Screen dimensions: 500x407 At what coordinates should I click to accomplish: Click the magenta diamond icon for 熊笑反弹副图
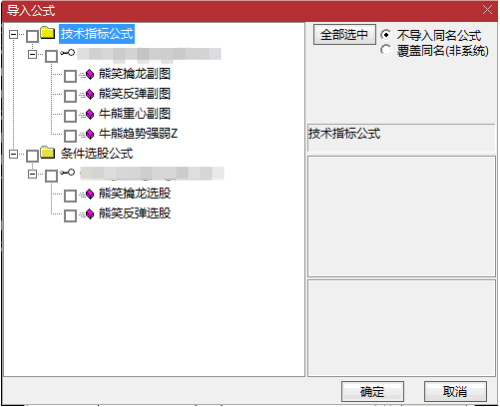(x=90, y=94)
